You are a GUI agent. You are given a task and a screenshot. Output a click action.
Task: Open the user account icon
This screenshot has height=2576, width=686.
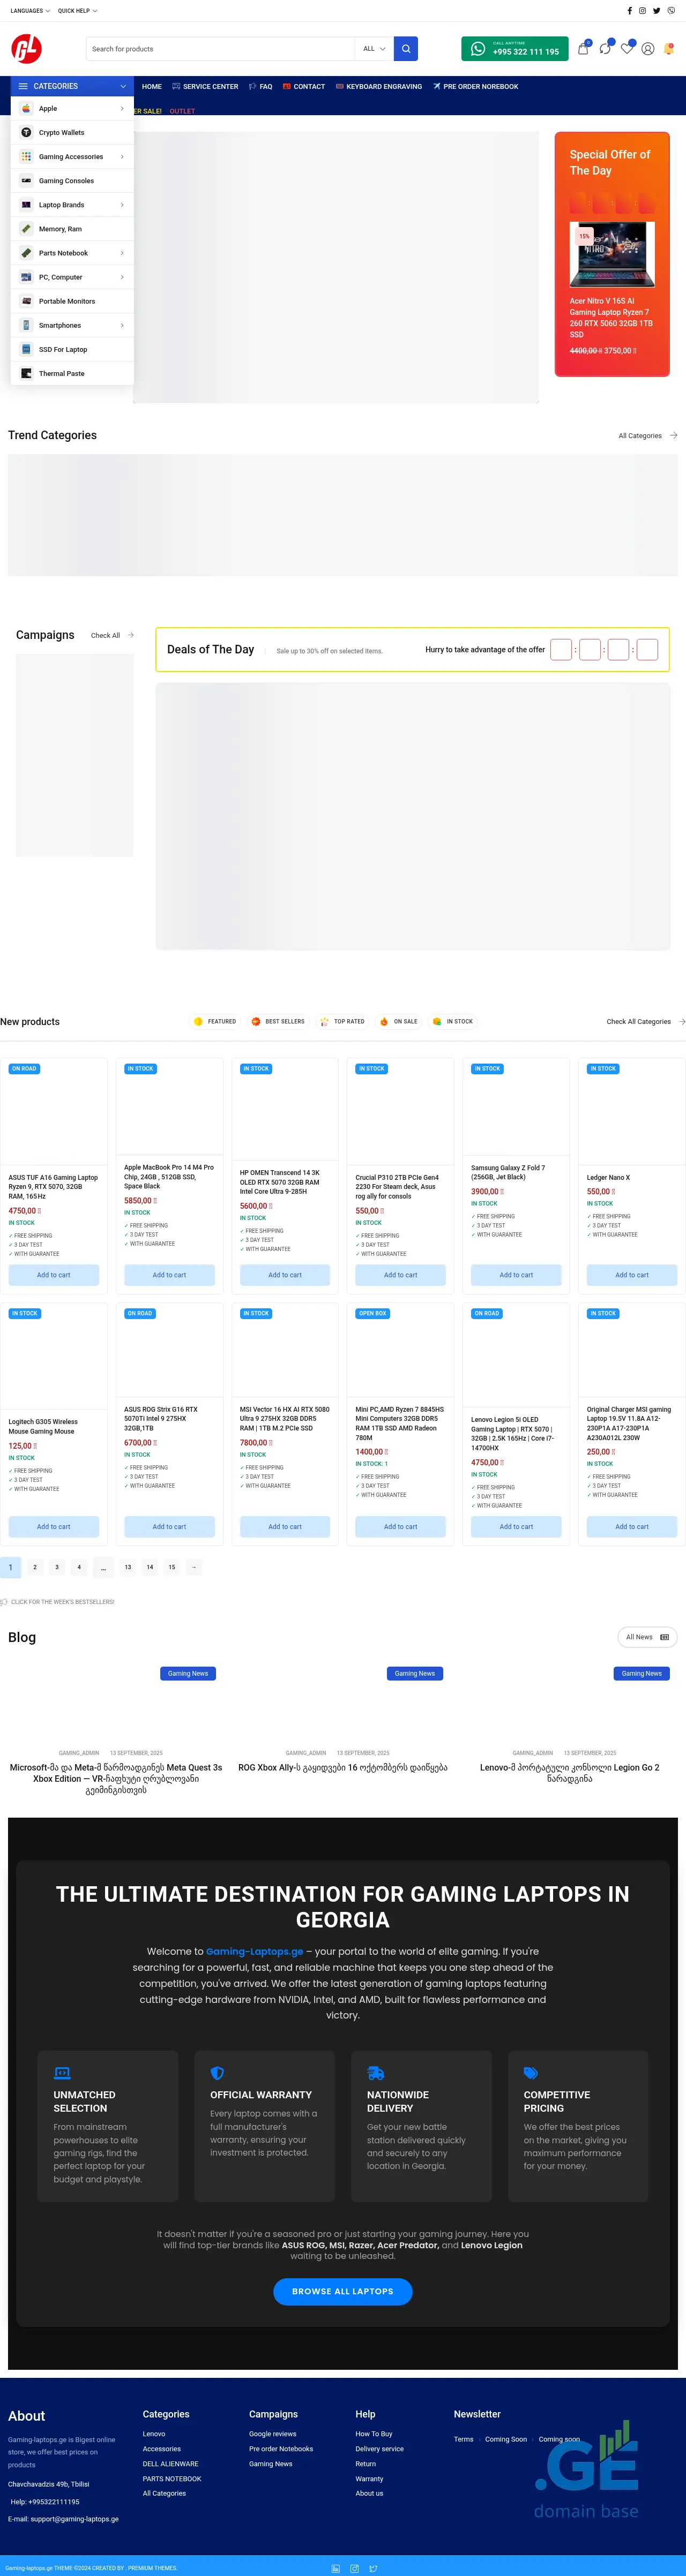648,49
